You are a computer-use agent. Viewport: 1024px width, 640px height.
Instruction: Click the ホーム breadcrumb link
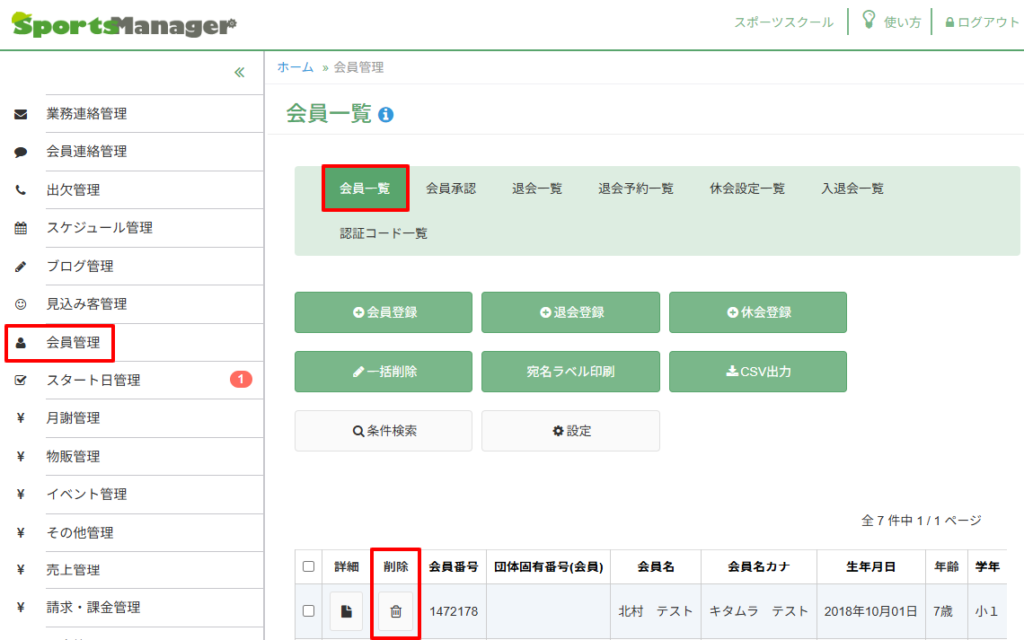coord(295,67)
